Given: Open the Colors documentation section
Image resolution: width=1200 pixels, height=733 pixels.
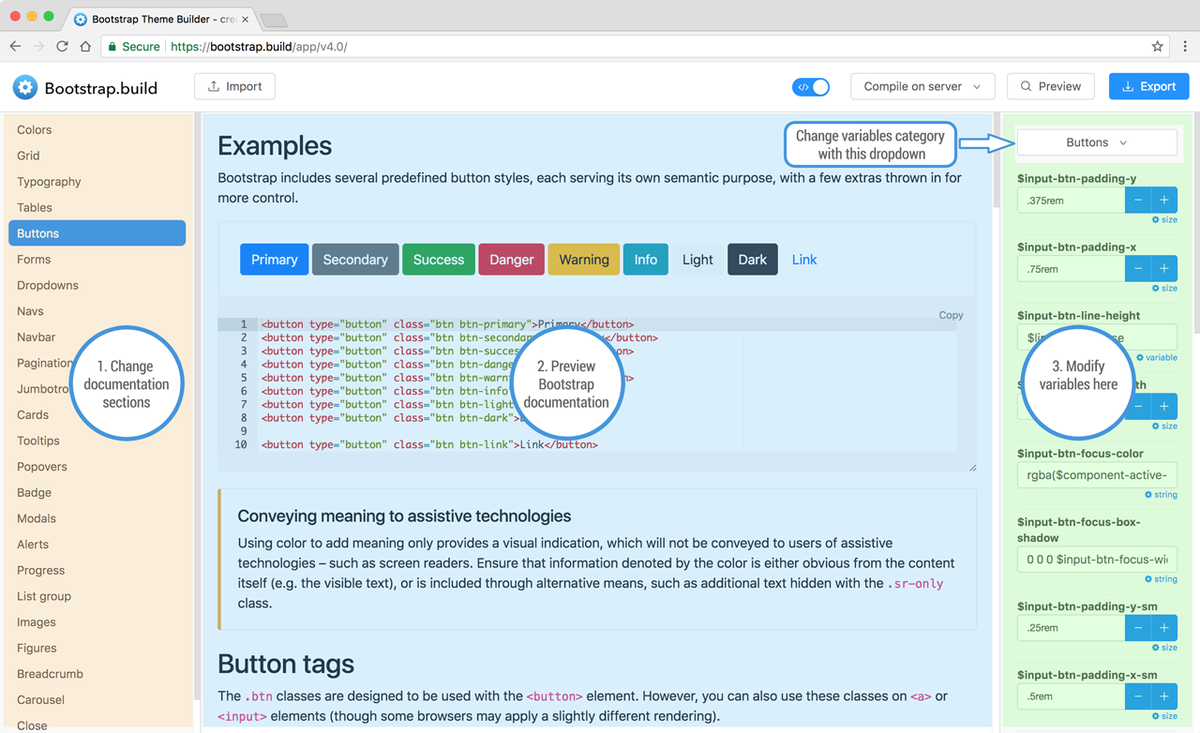Looking at the screenshot, I should point(34,130).
